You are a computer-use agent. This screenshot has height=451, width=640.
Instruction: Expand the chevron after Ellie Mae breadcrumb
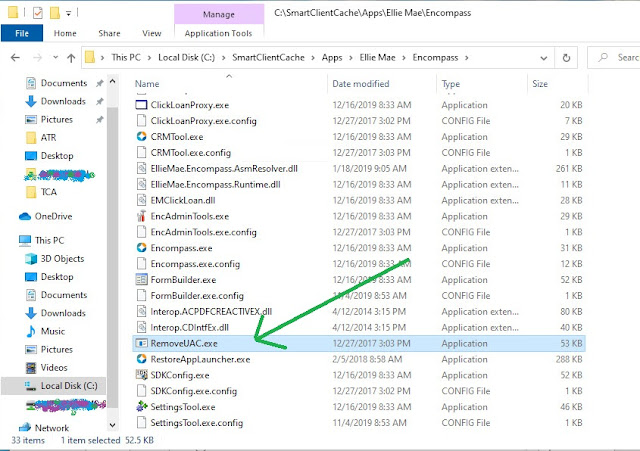404,58
